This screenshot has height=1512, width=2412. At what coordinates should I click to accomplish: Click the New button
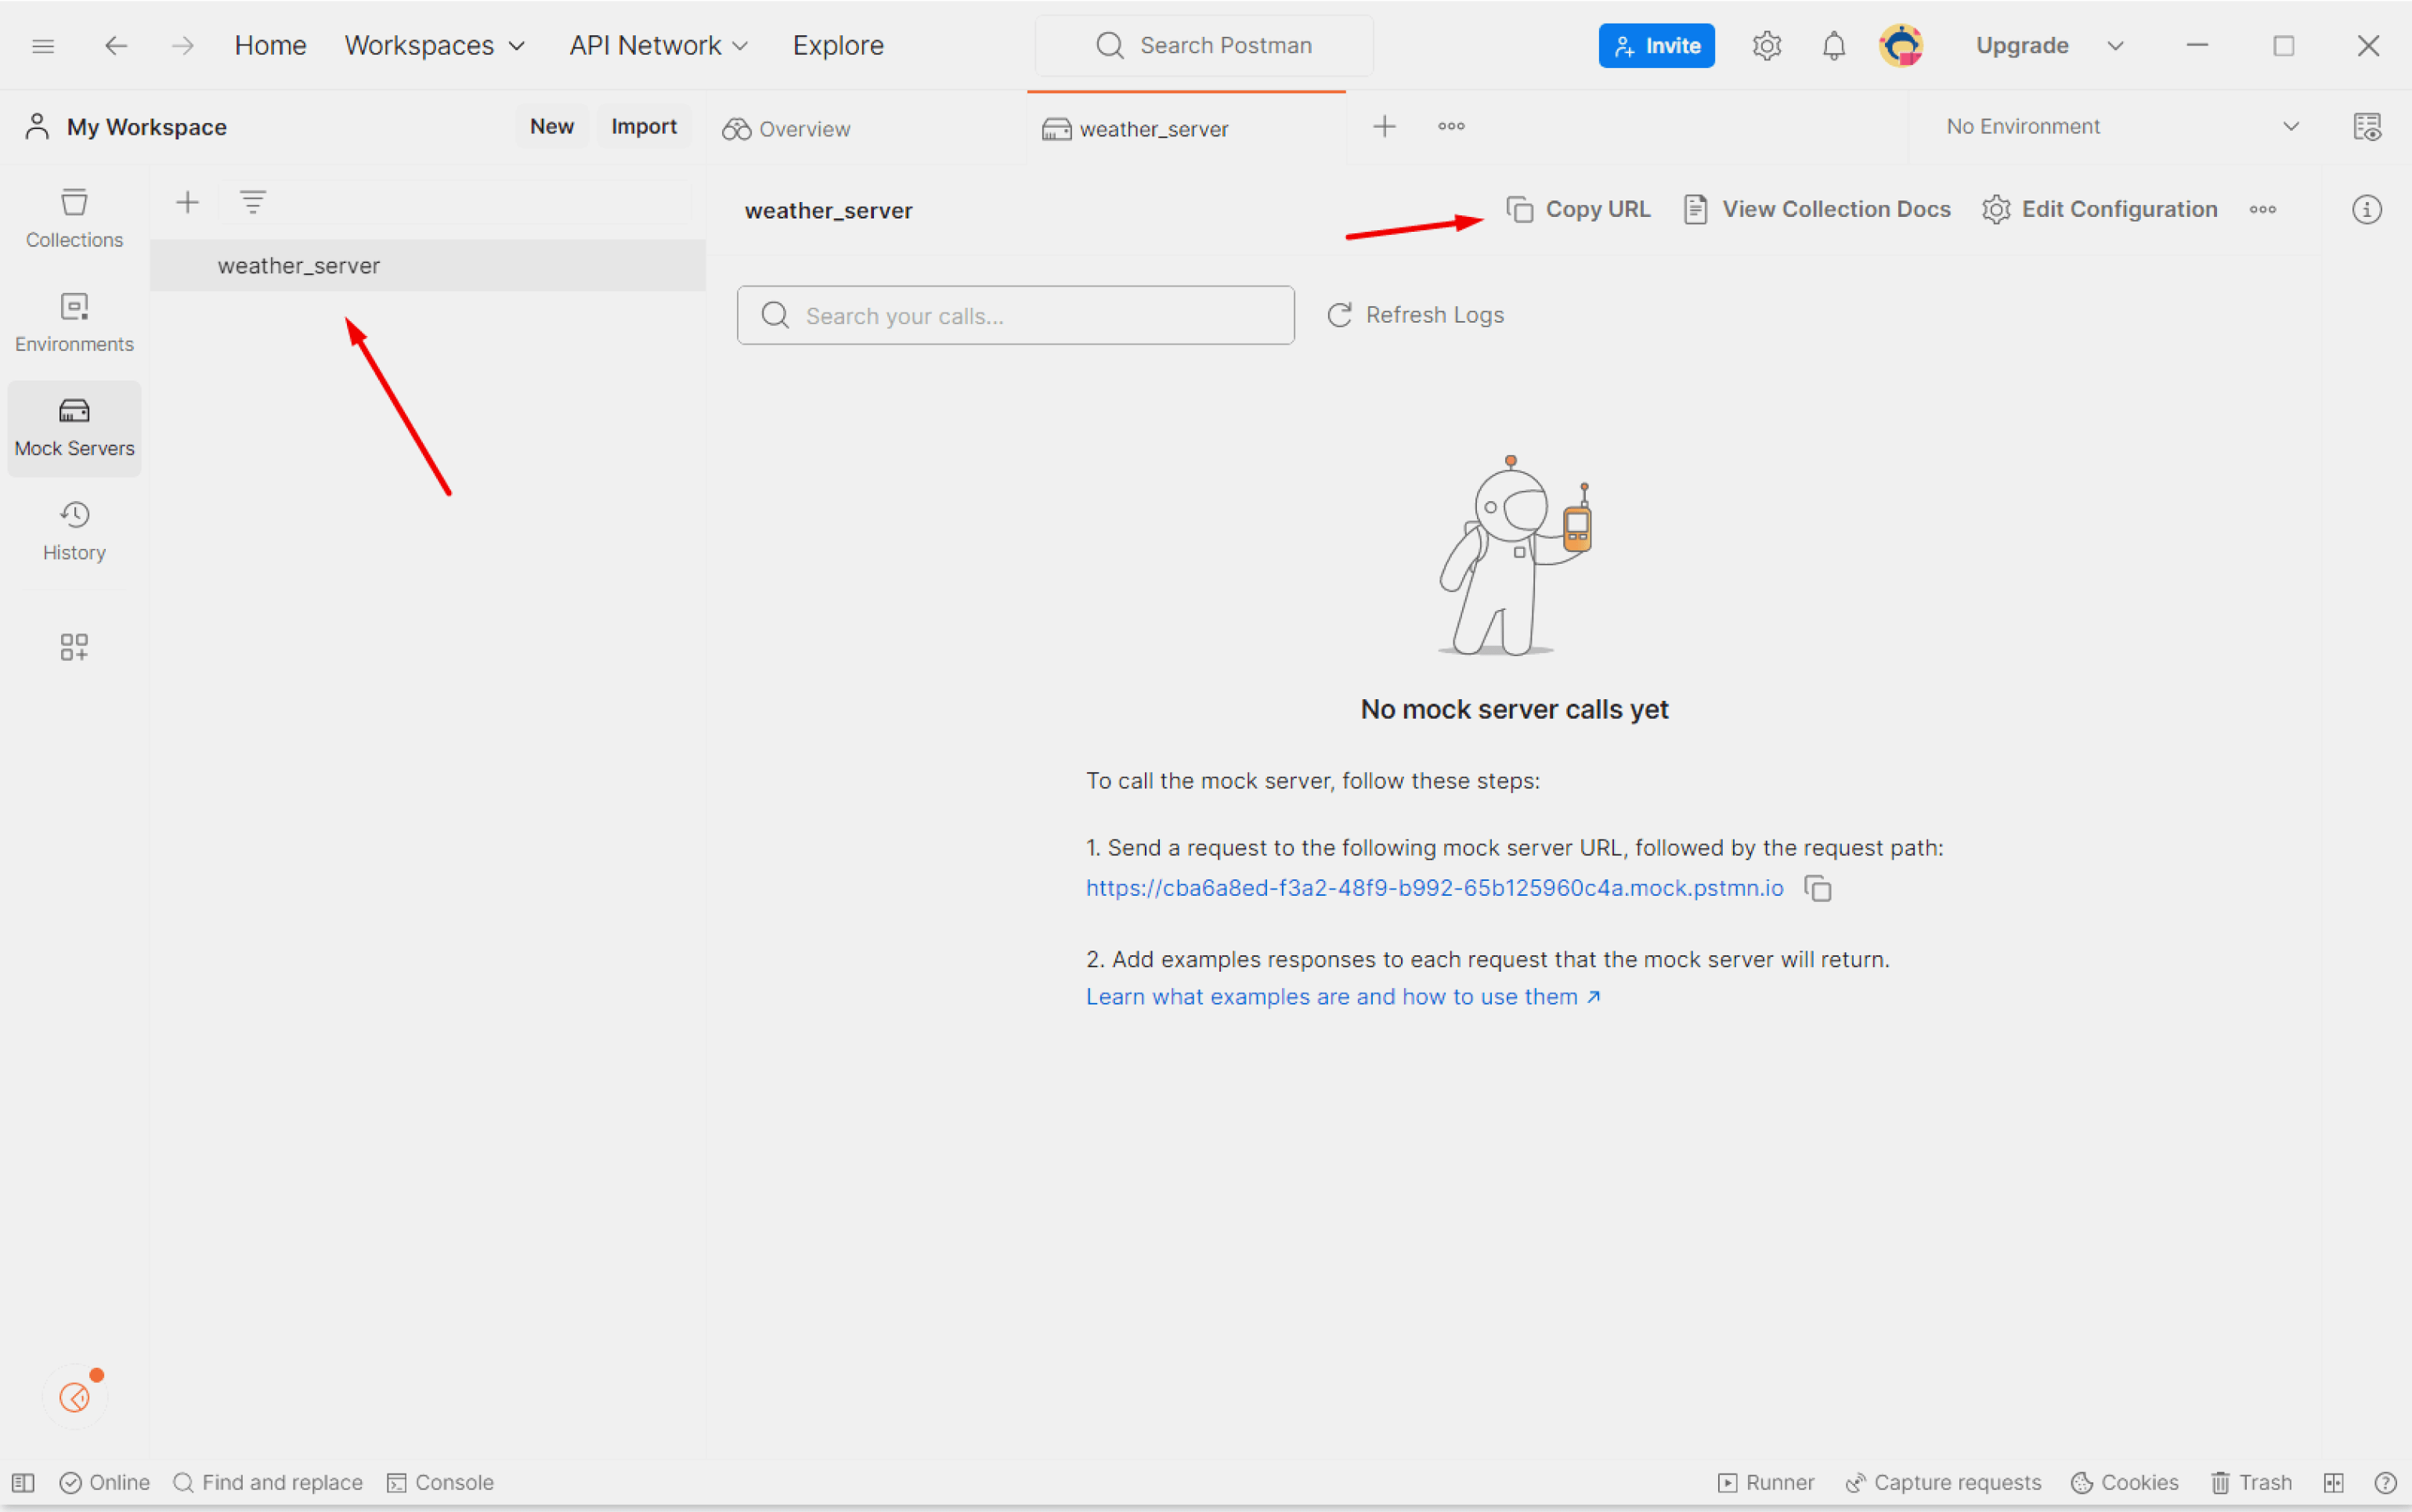click(x=552, y=127)
